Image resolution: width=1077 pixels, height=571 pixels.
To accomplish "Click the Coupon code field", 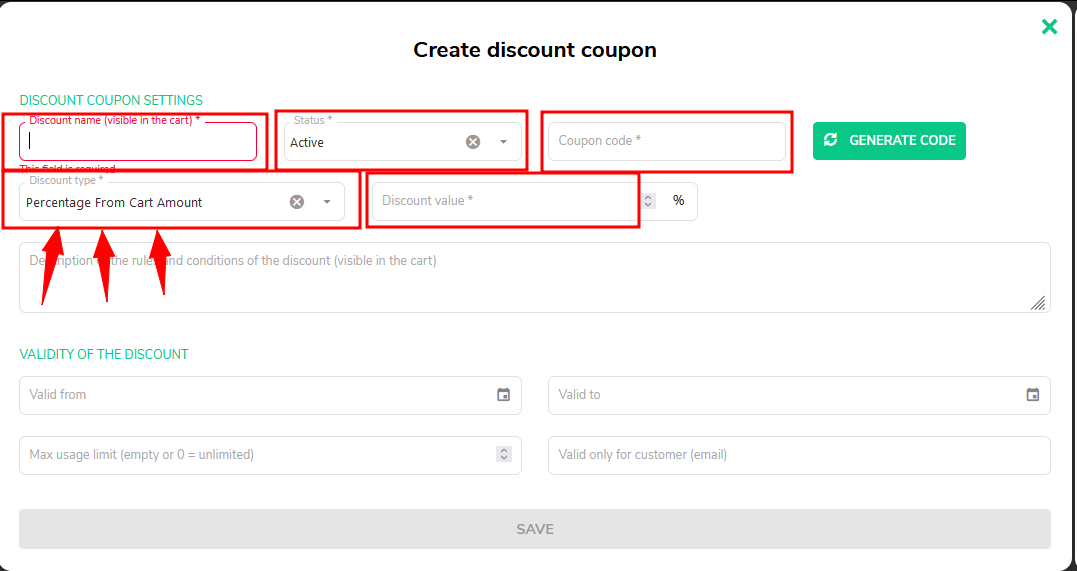I will click(666, 142).
